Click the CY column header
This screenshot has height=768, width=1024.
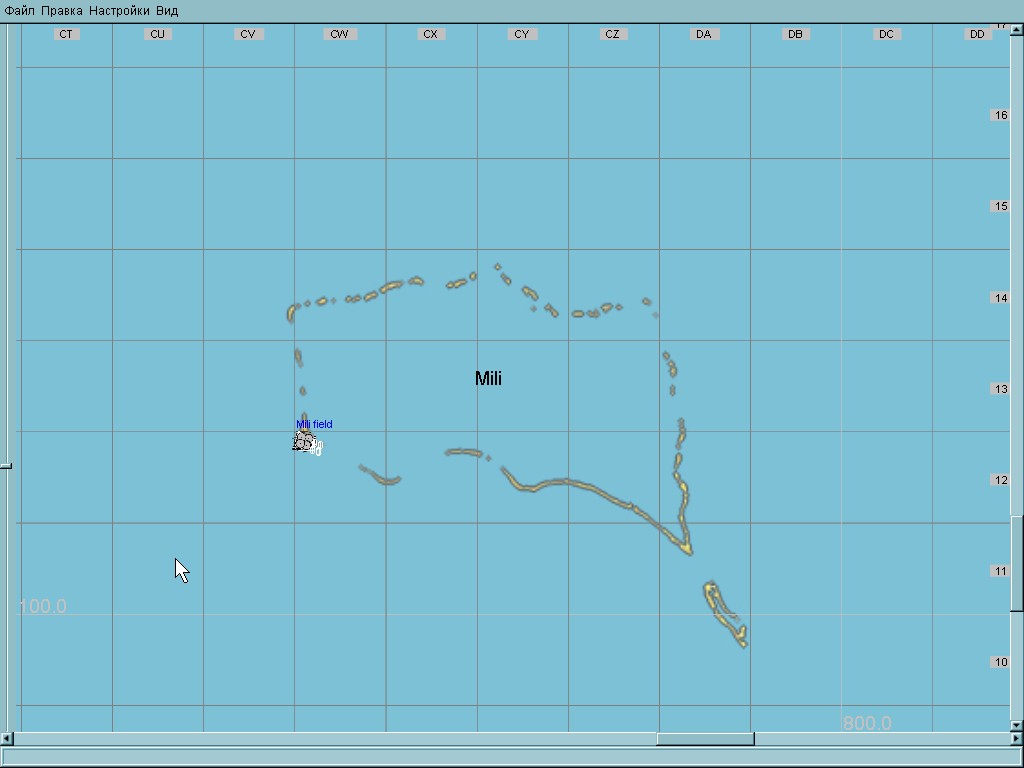point(522,34)
